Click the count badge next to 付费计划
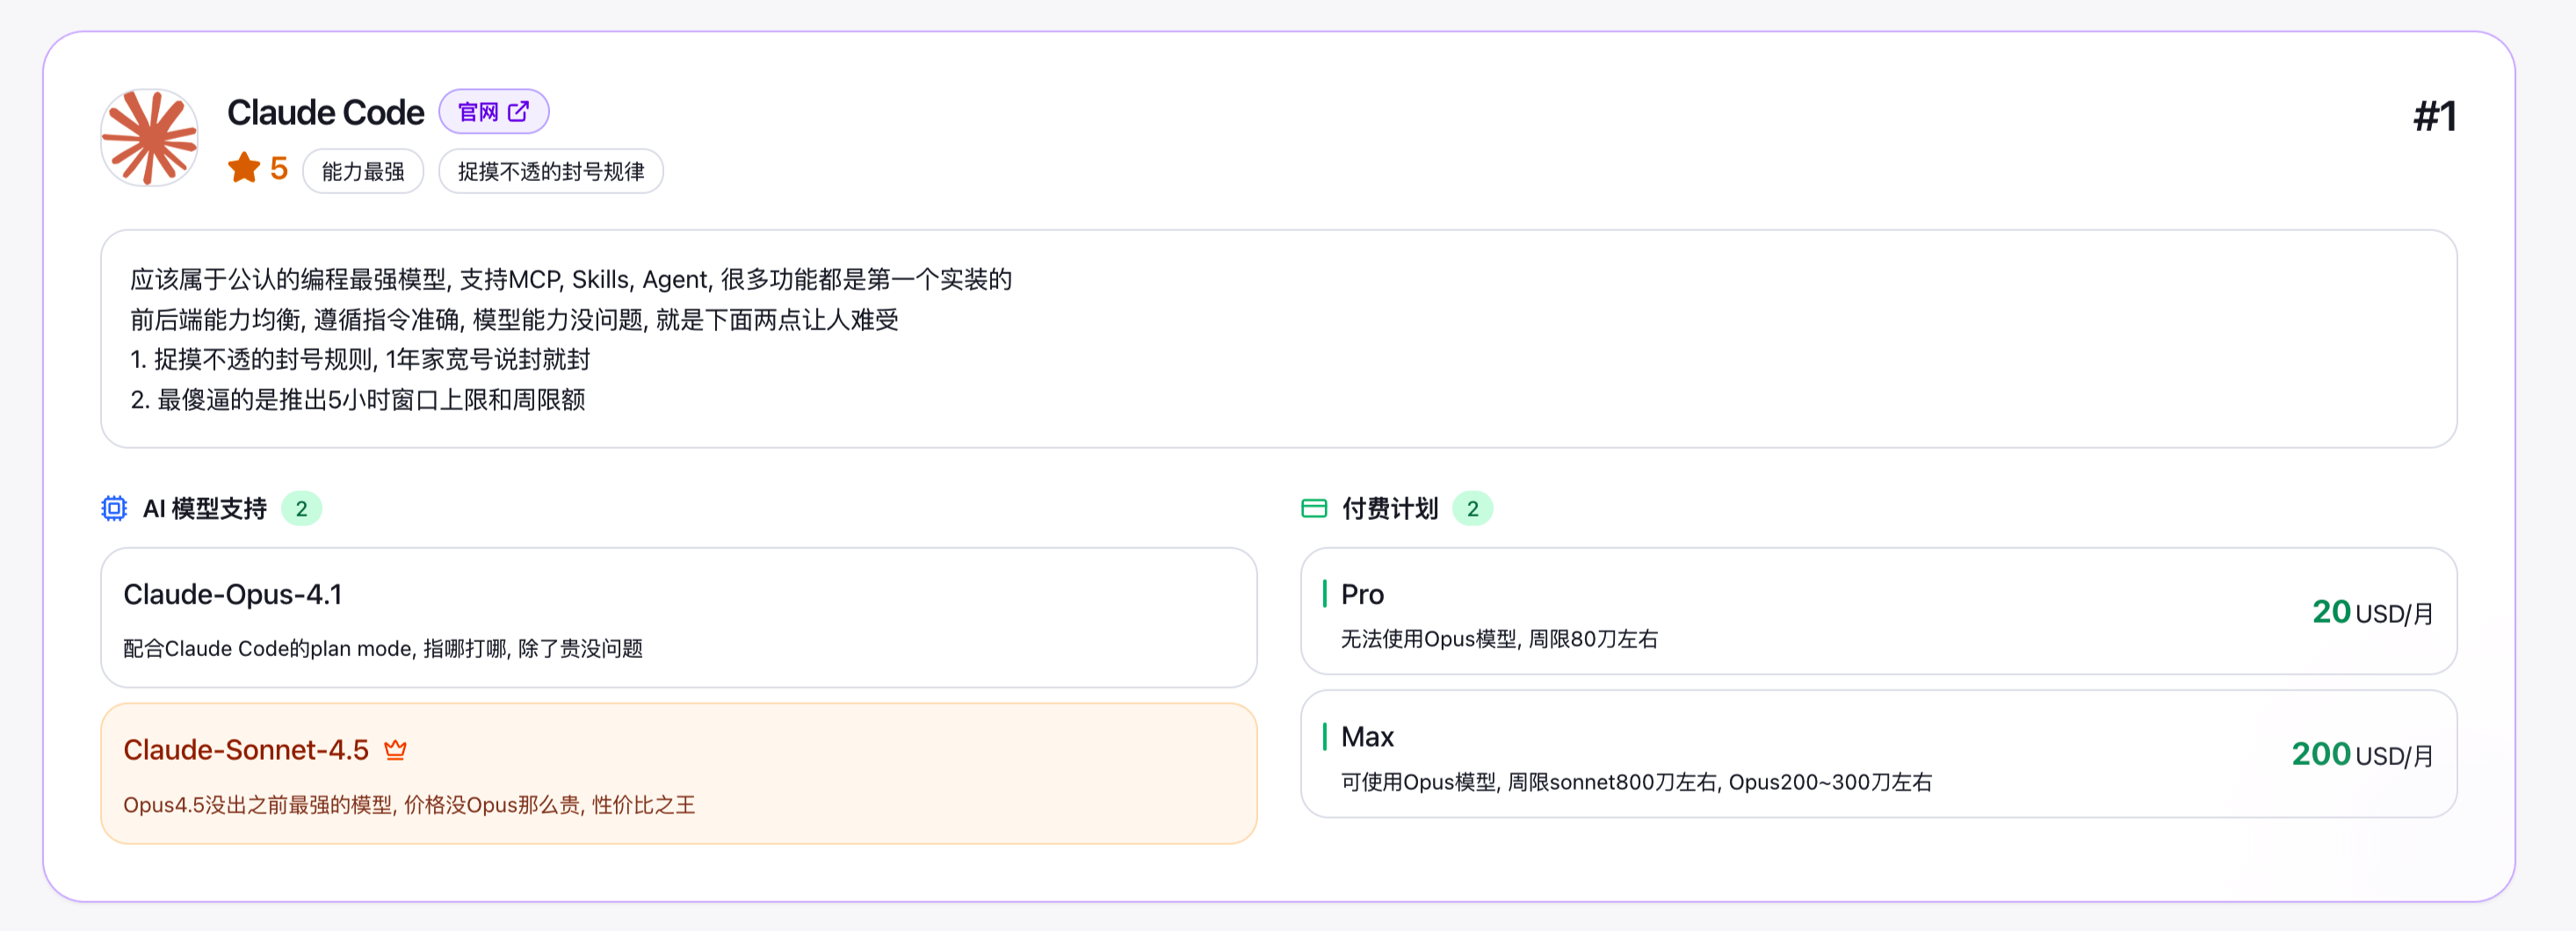Viewport: 2576px width, 931px height. point(1472,509)
